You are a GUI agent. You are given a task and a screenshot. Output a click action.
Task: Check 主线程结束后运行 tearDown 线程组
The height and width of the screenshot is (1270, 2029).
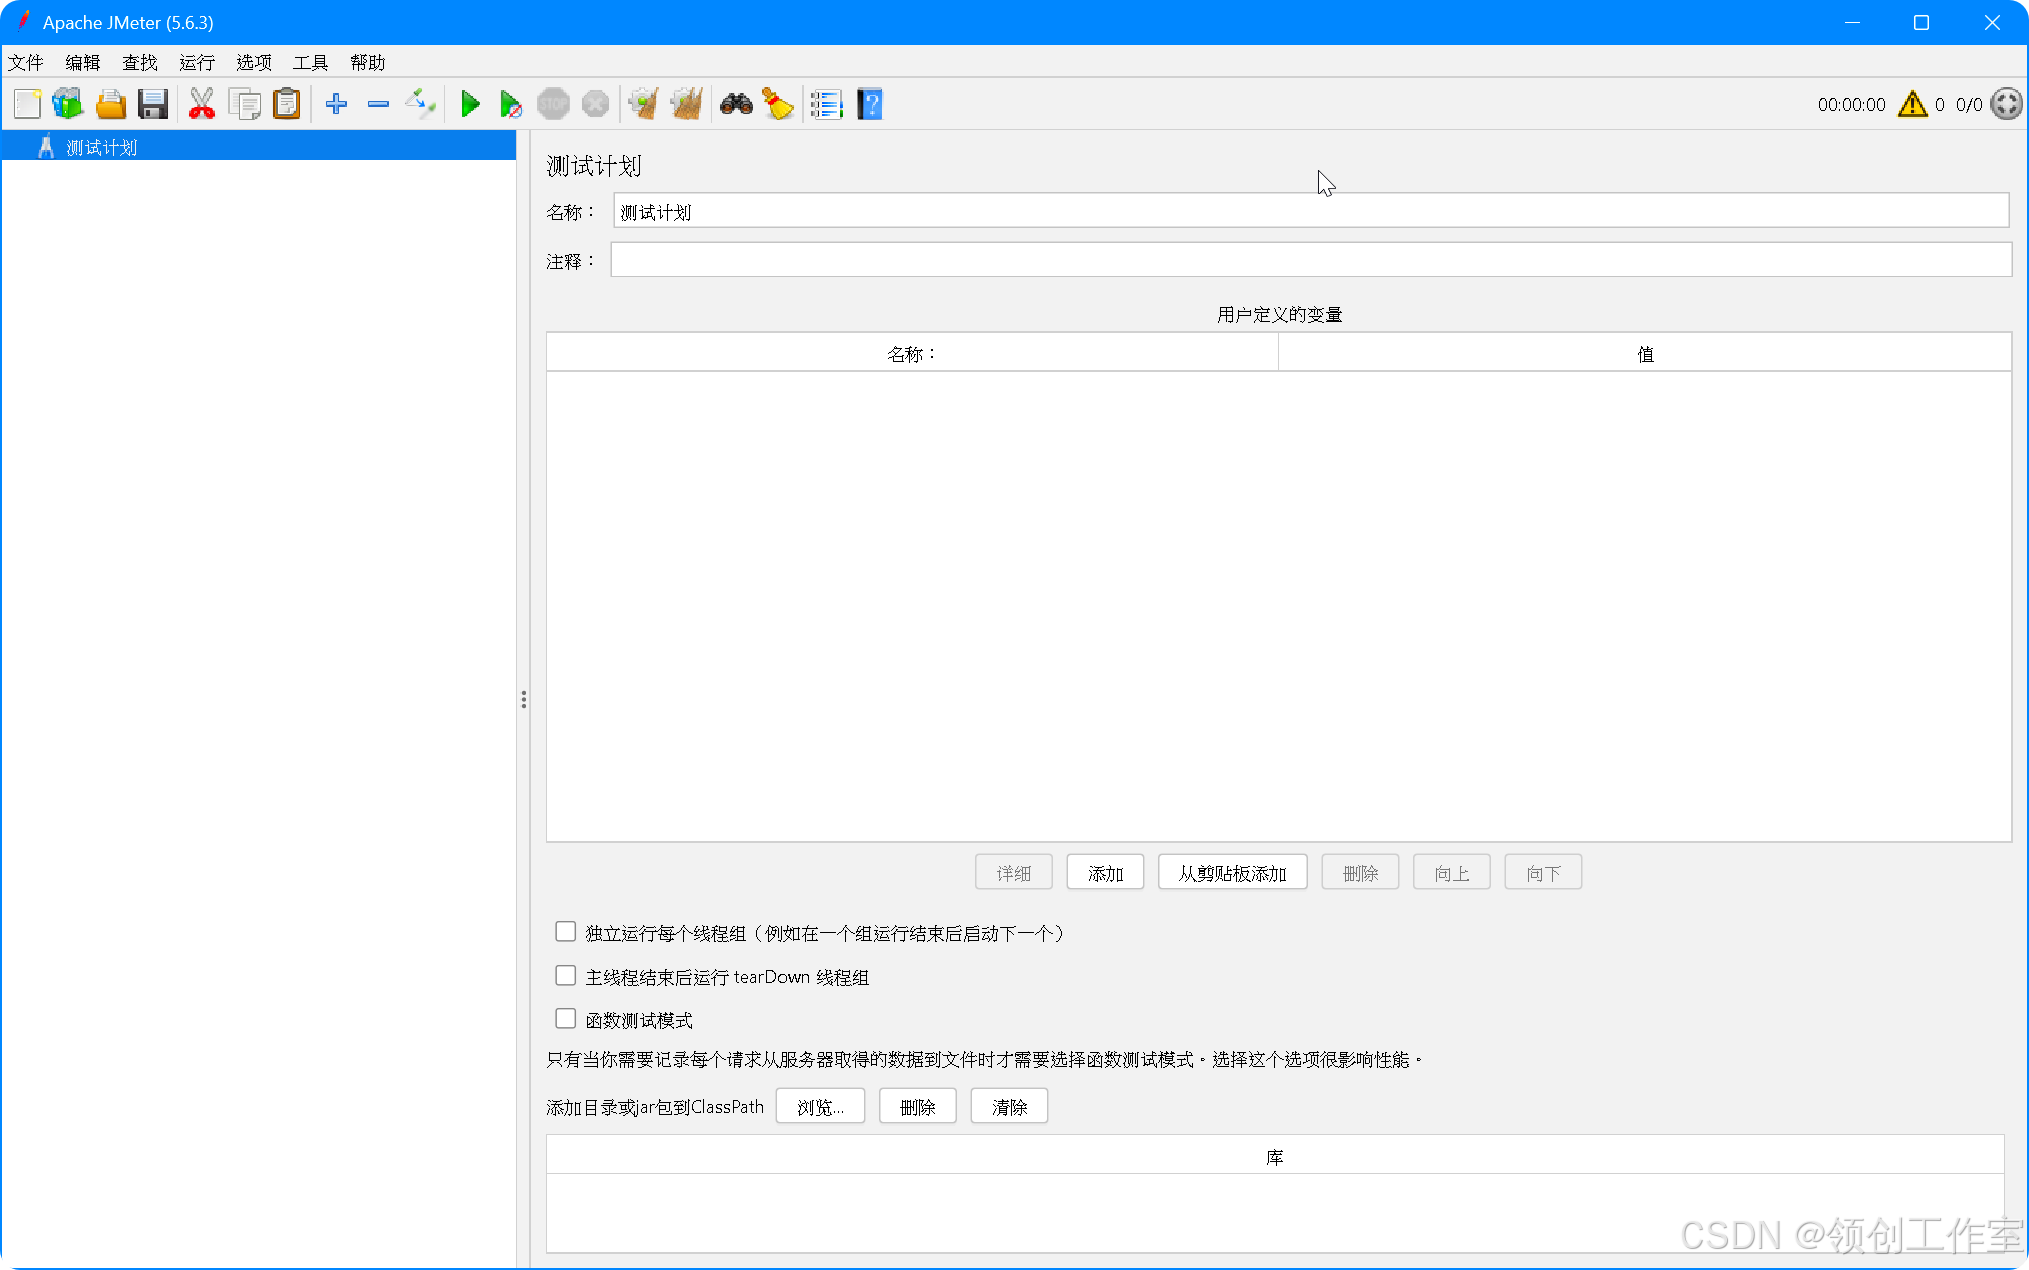[x=565, y=975]
